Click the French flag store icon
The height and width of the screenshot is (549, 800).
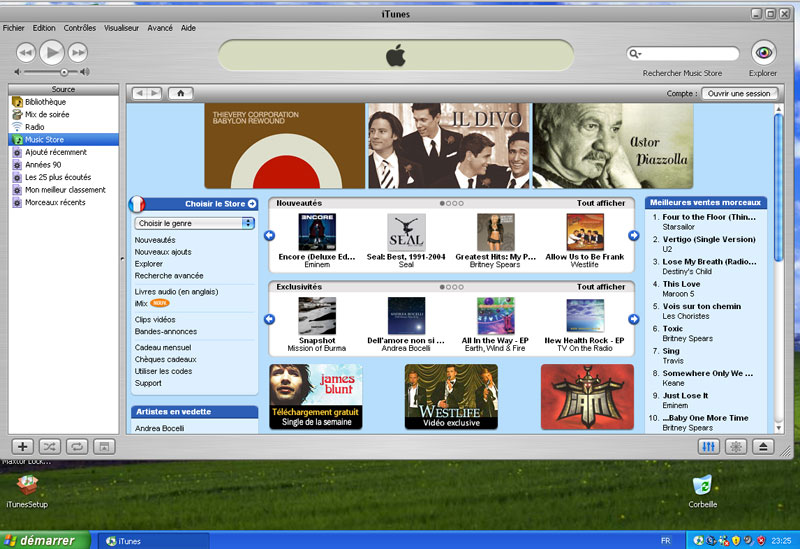pos(137,204)
